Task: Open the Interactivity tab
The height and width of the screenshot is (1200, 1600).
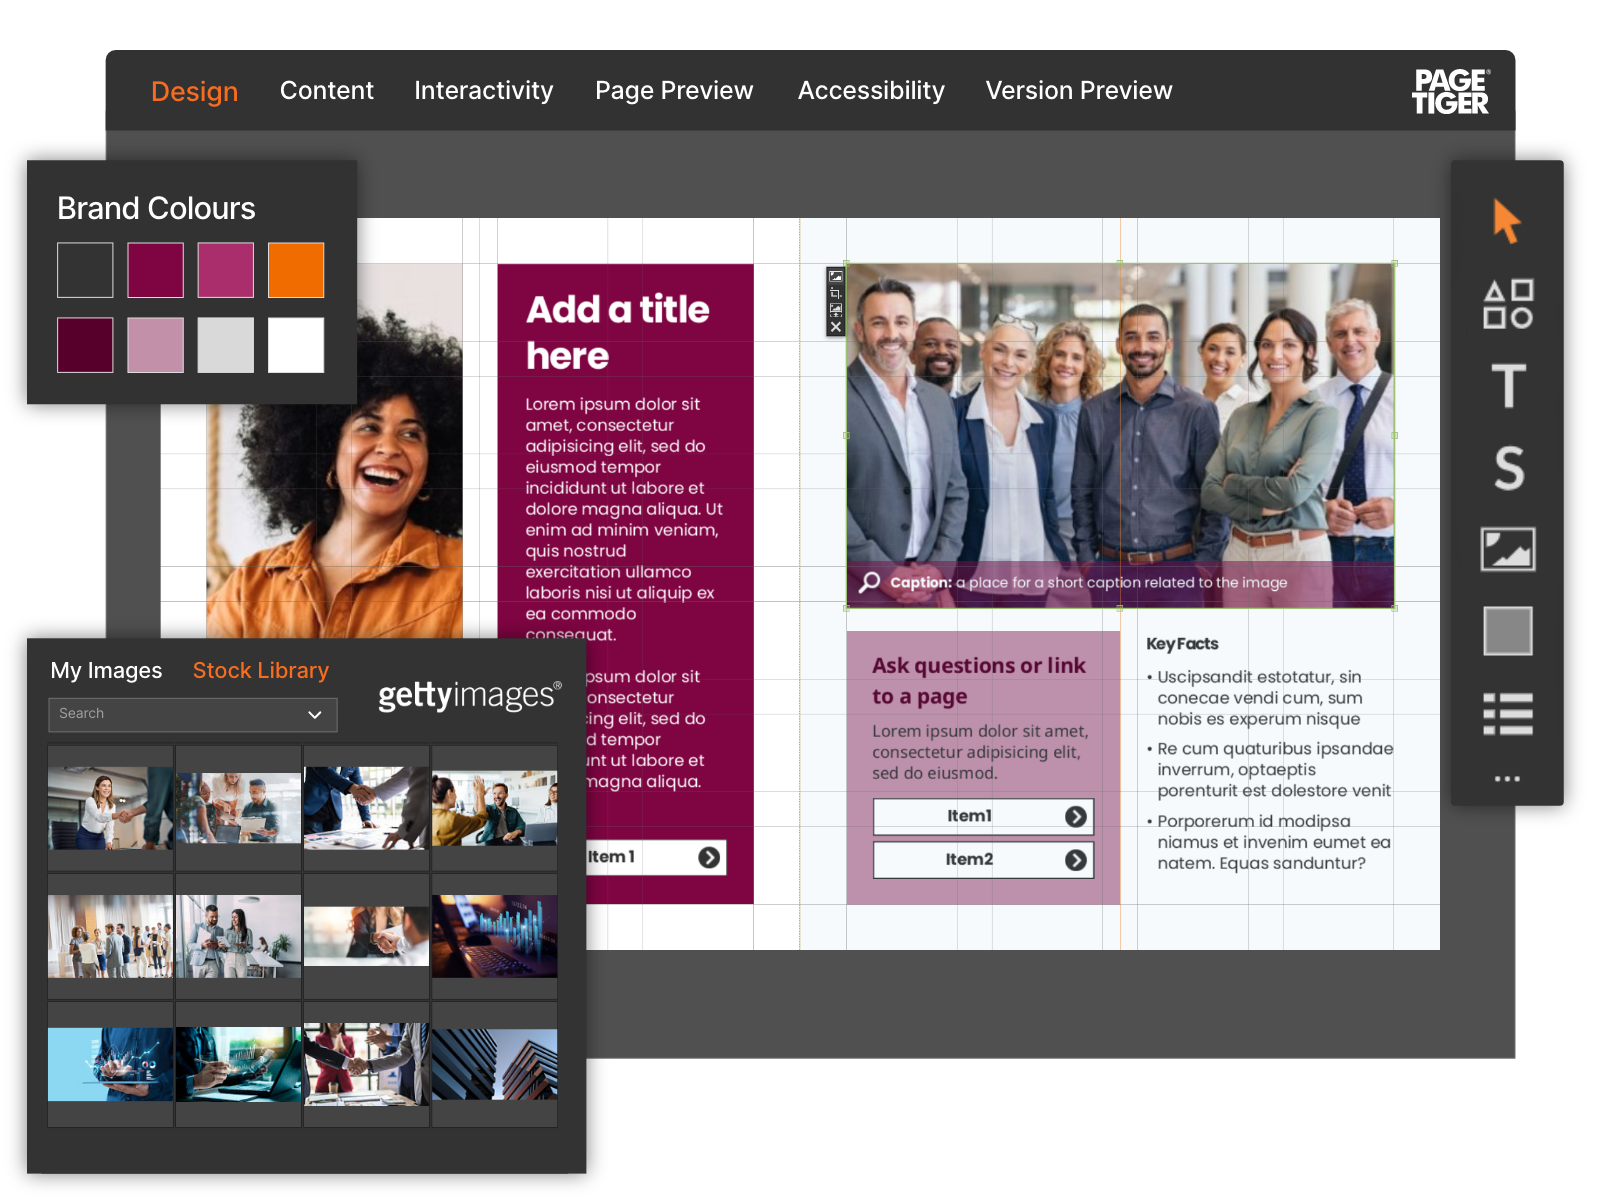Action: pyautogui.click(x=484, y=90)
